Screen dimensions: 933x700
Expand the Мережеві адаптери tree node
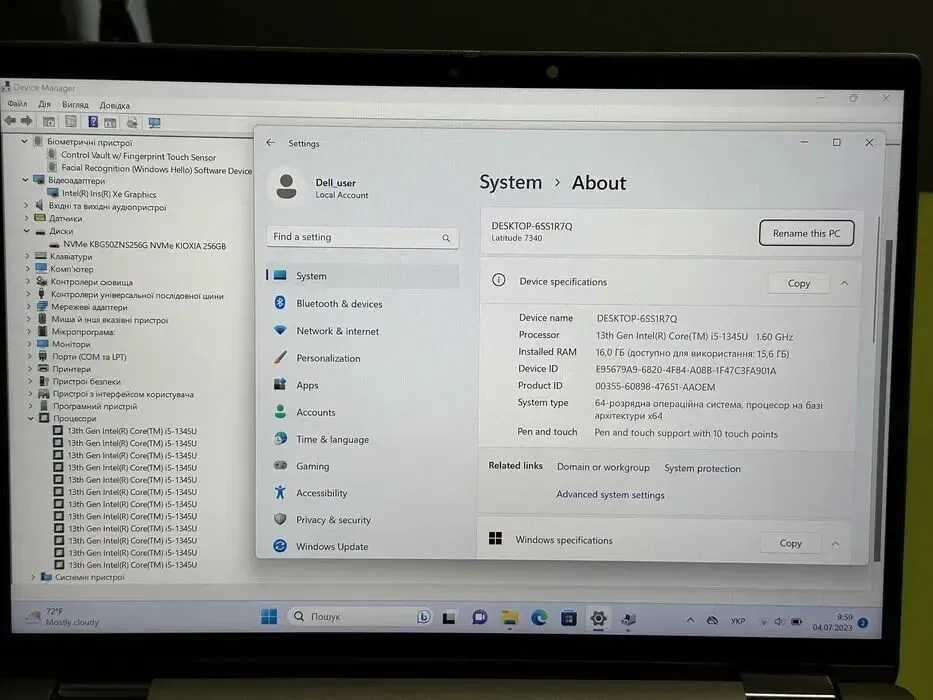[x=27, y=308]
